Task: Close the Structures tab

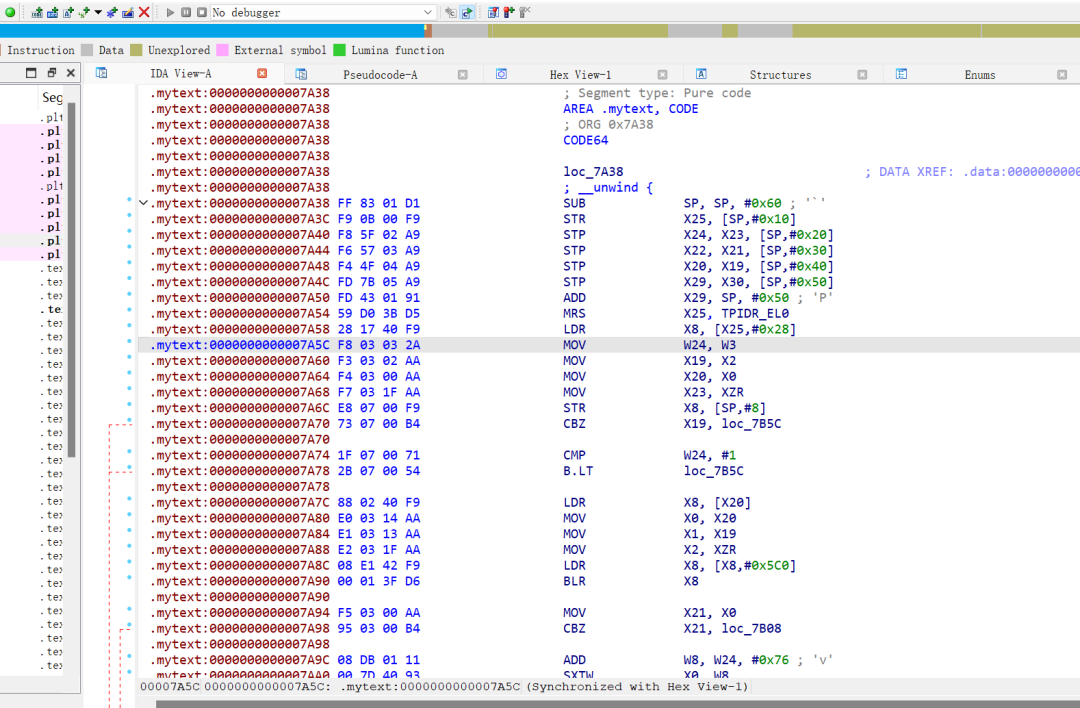Action: pos(862,74)
